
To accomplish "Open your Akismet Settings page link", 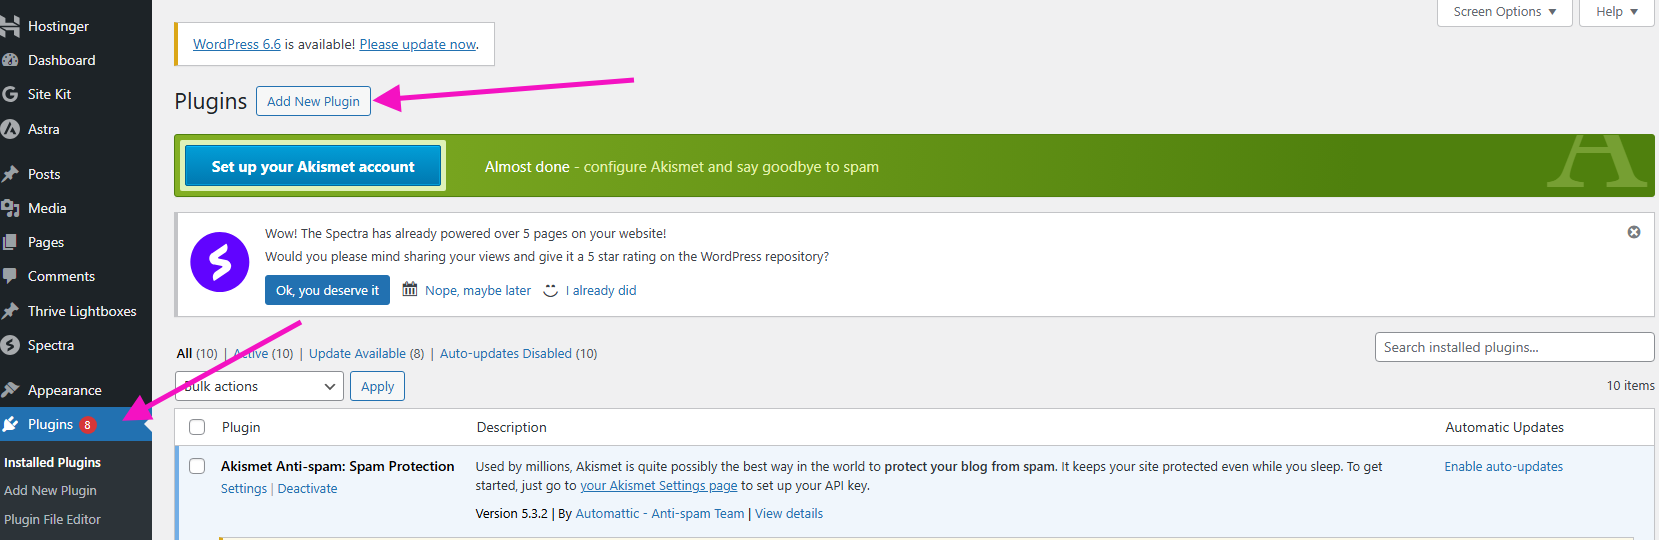I will pos(659,485).
